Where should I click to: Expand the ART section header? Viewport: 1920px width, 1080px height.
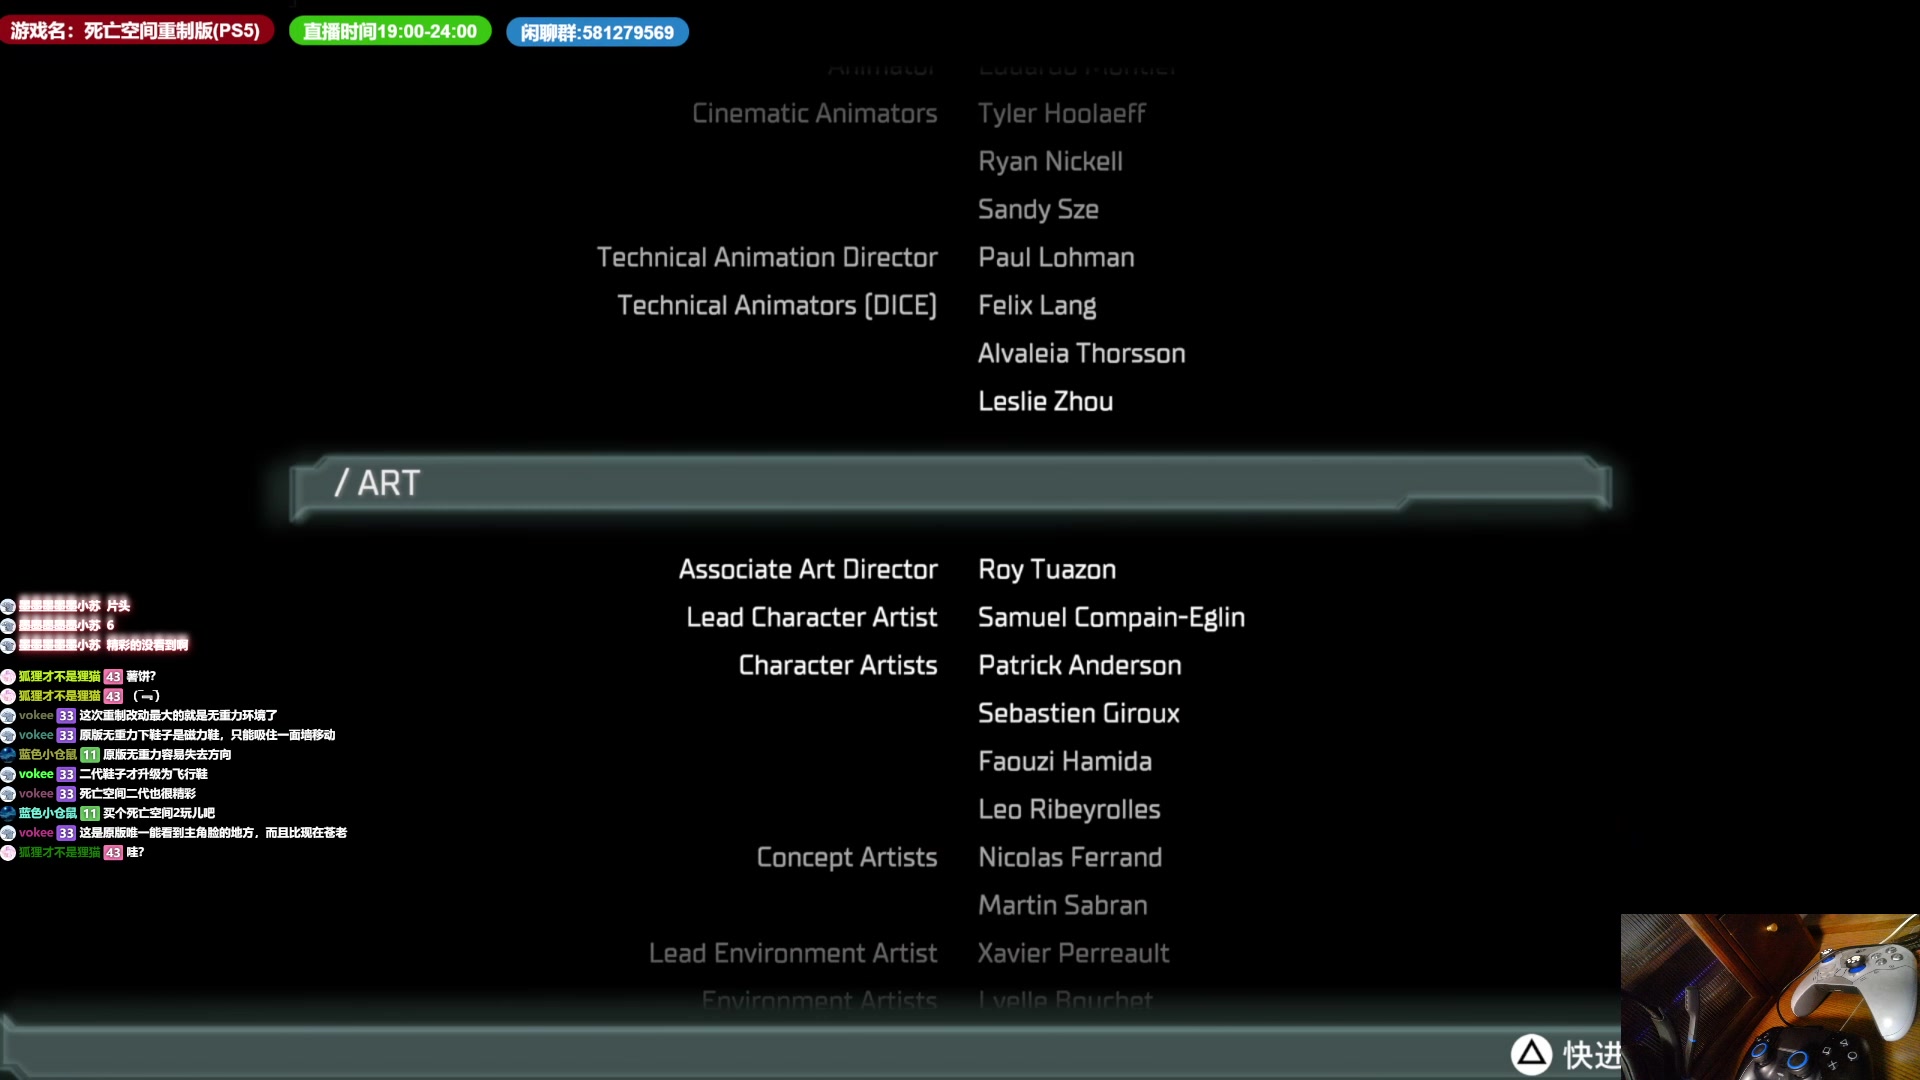pyautogui.click(x=947, y=483)
